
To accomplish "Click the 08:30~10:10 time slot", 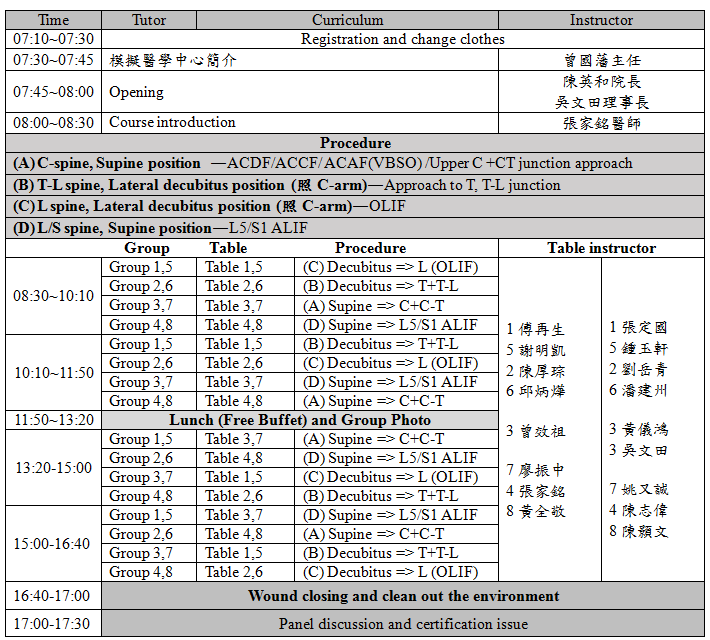I will (54, 296).
